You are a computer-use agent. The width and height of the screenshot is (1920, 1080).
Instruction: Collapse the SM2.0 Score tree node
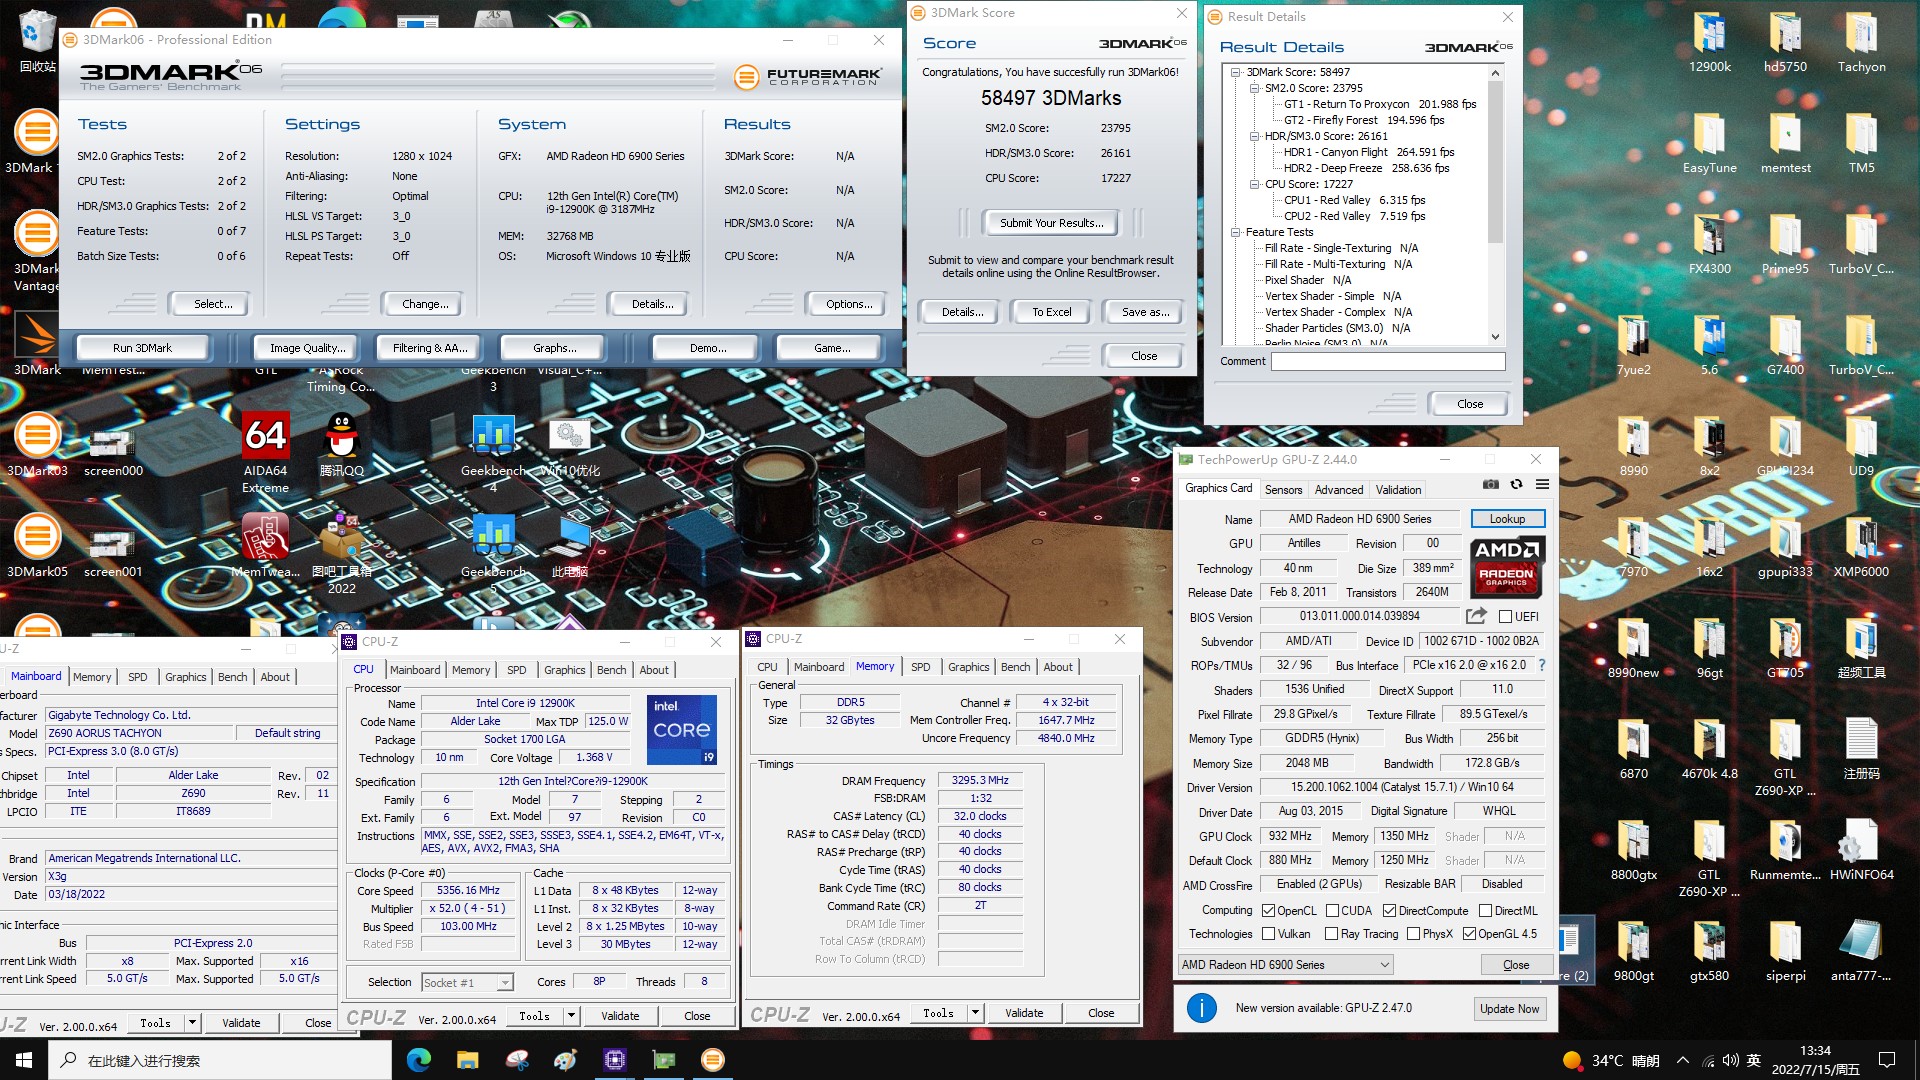[x=1254, y=88]
